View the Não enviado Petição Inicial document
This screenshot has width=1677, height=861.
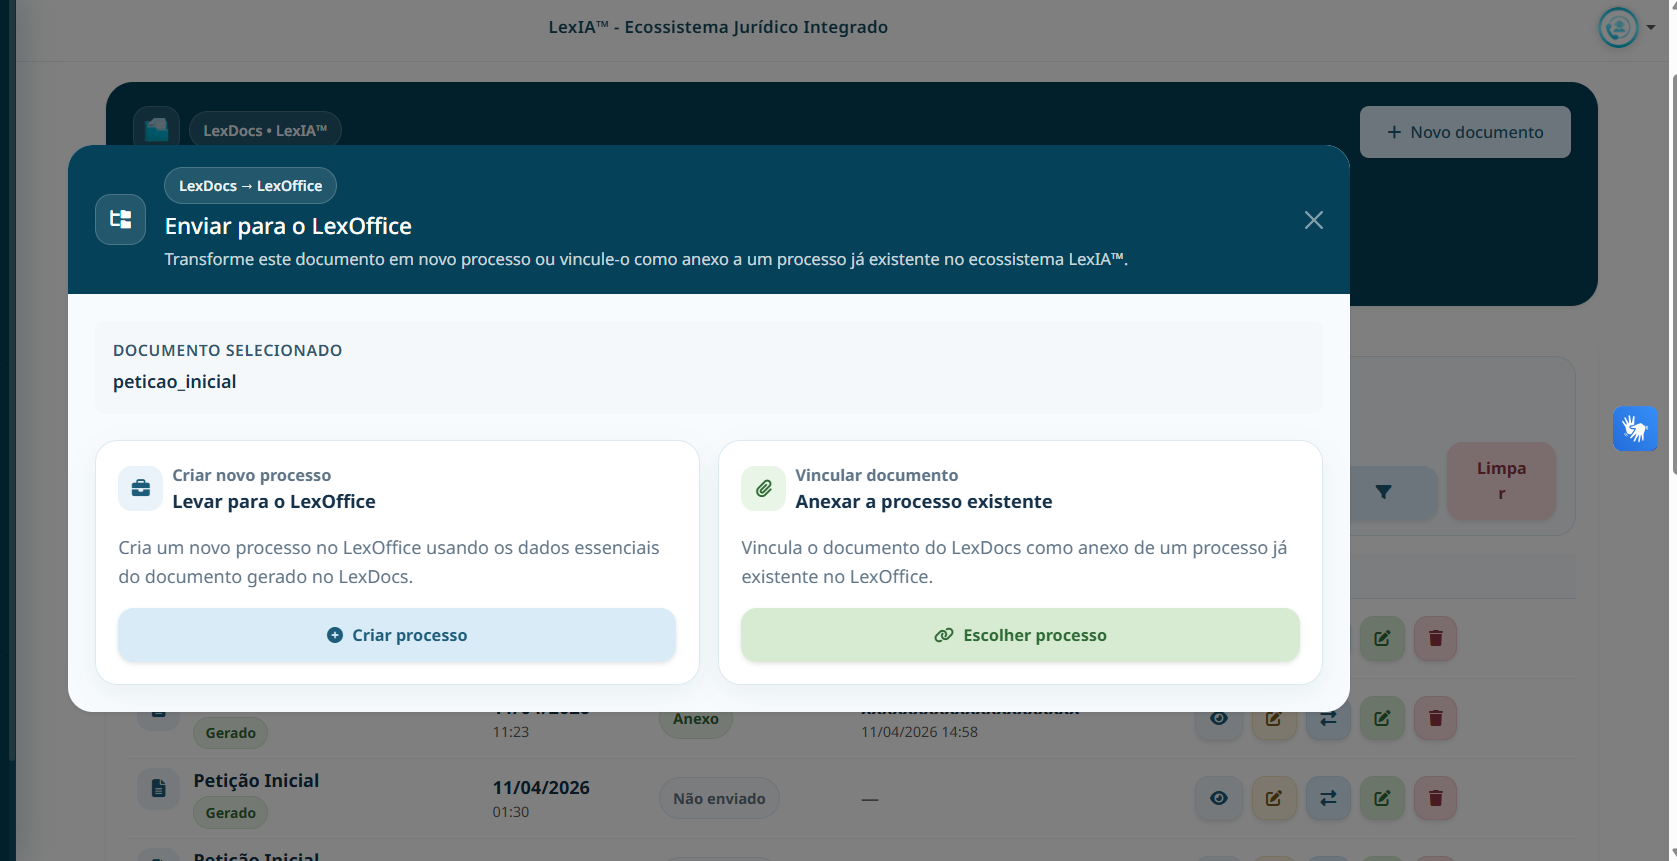1219,798
